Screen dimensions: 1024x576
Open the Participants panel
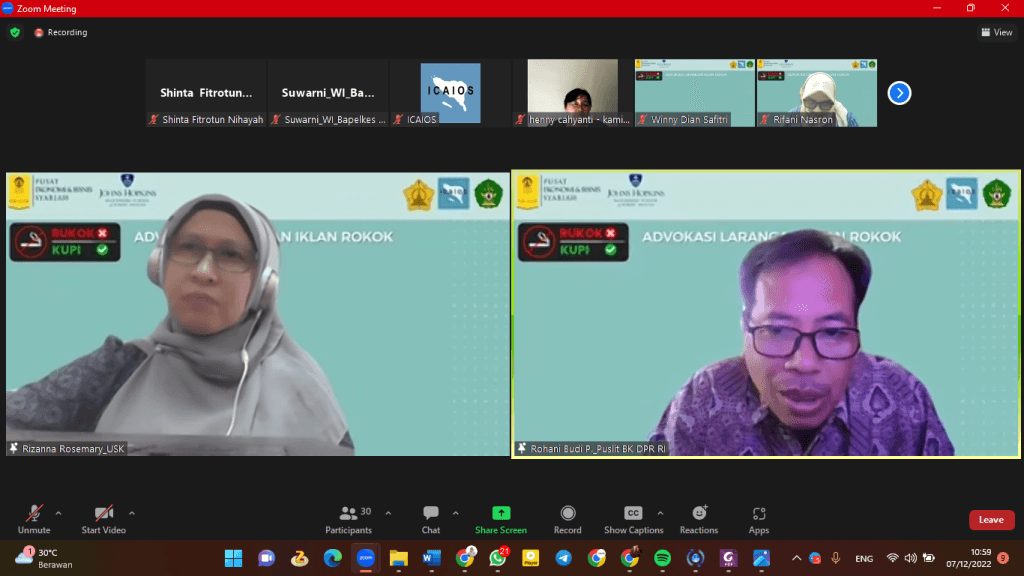tap(349, 520)
